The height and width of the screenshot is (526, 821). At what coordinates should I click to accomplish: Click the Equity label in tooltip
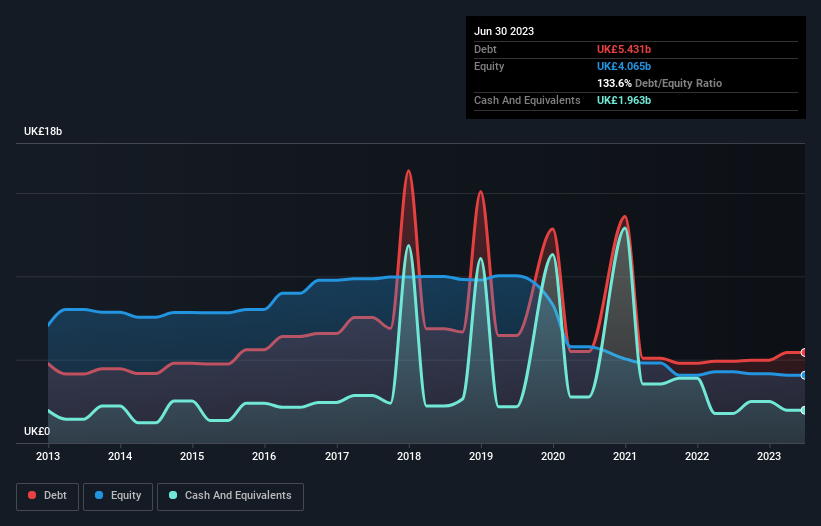pos(489,66)
